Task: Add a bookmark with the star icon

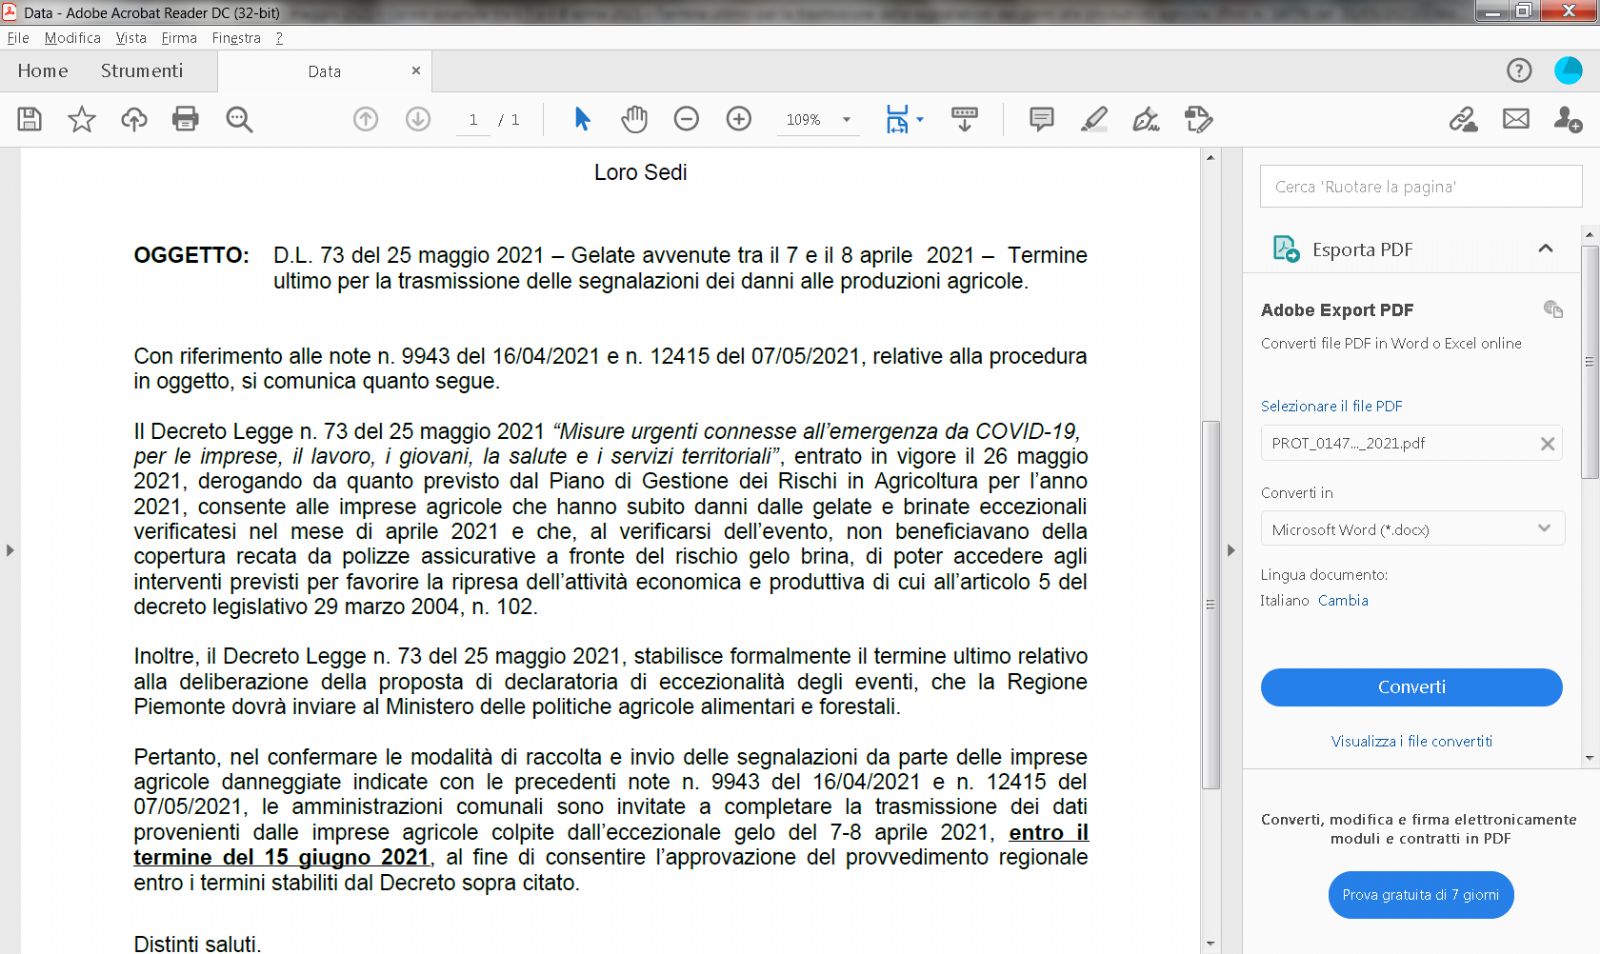Action: 82,119
